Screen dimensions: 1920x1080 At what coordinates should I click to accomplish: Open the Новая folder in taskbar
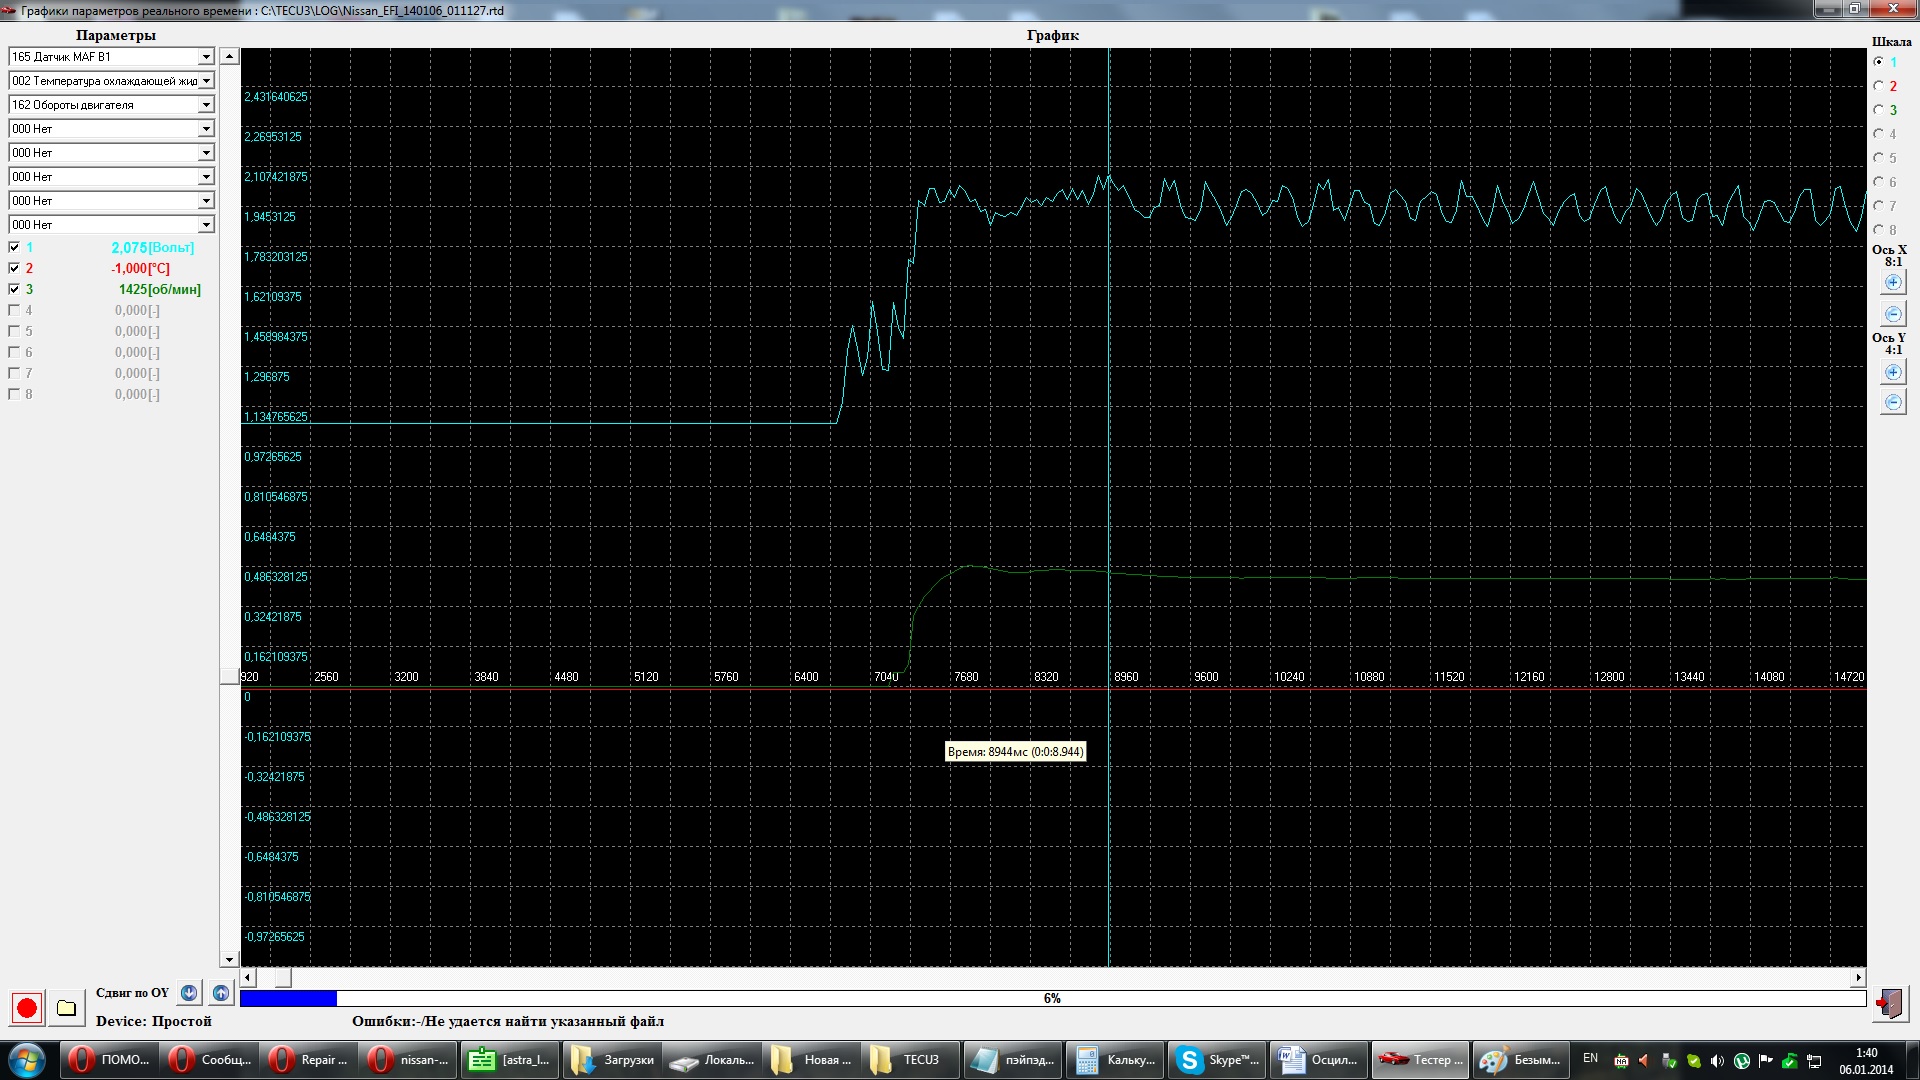pyautogui.click(x=814, y=1060)
